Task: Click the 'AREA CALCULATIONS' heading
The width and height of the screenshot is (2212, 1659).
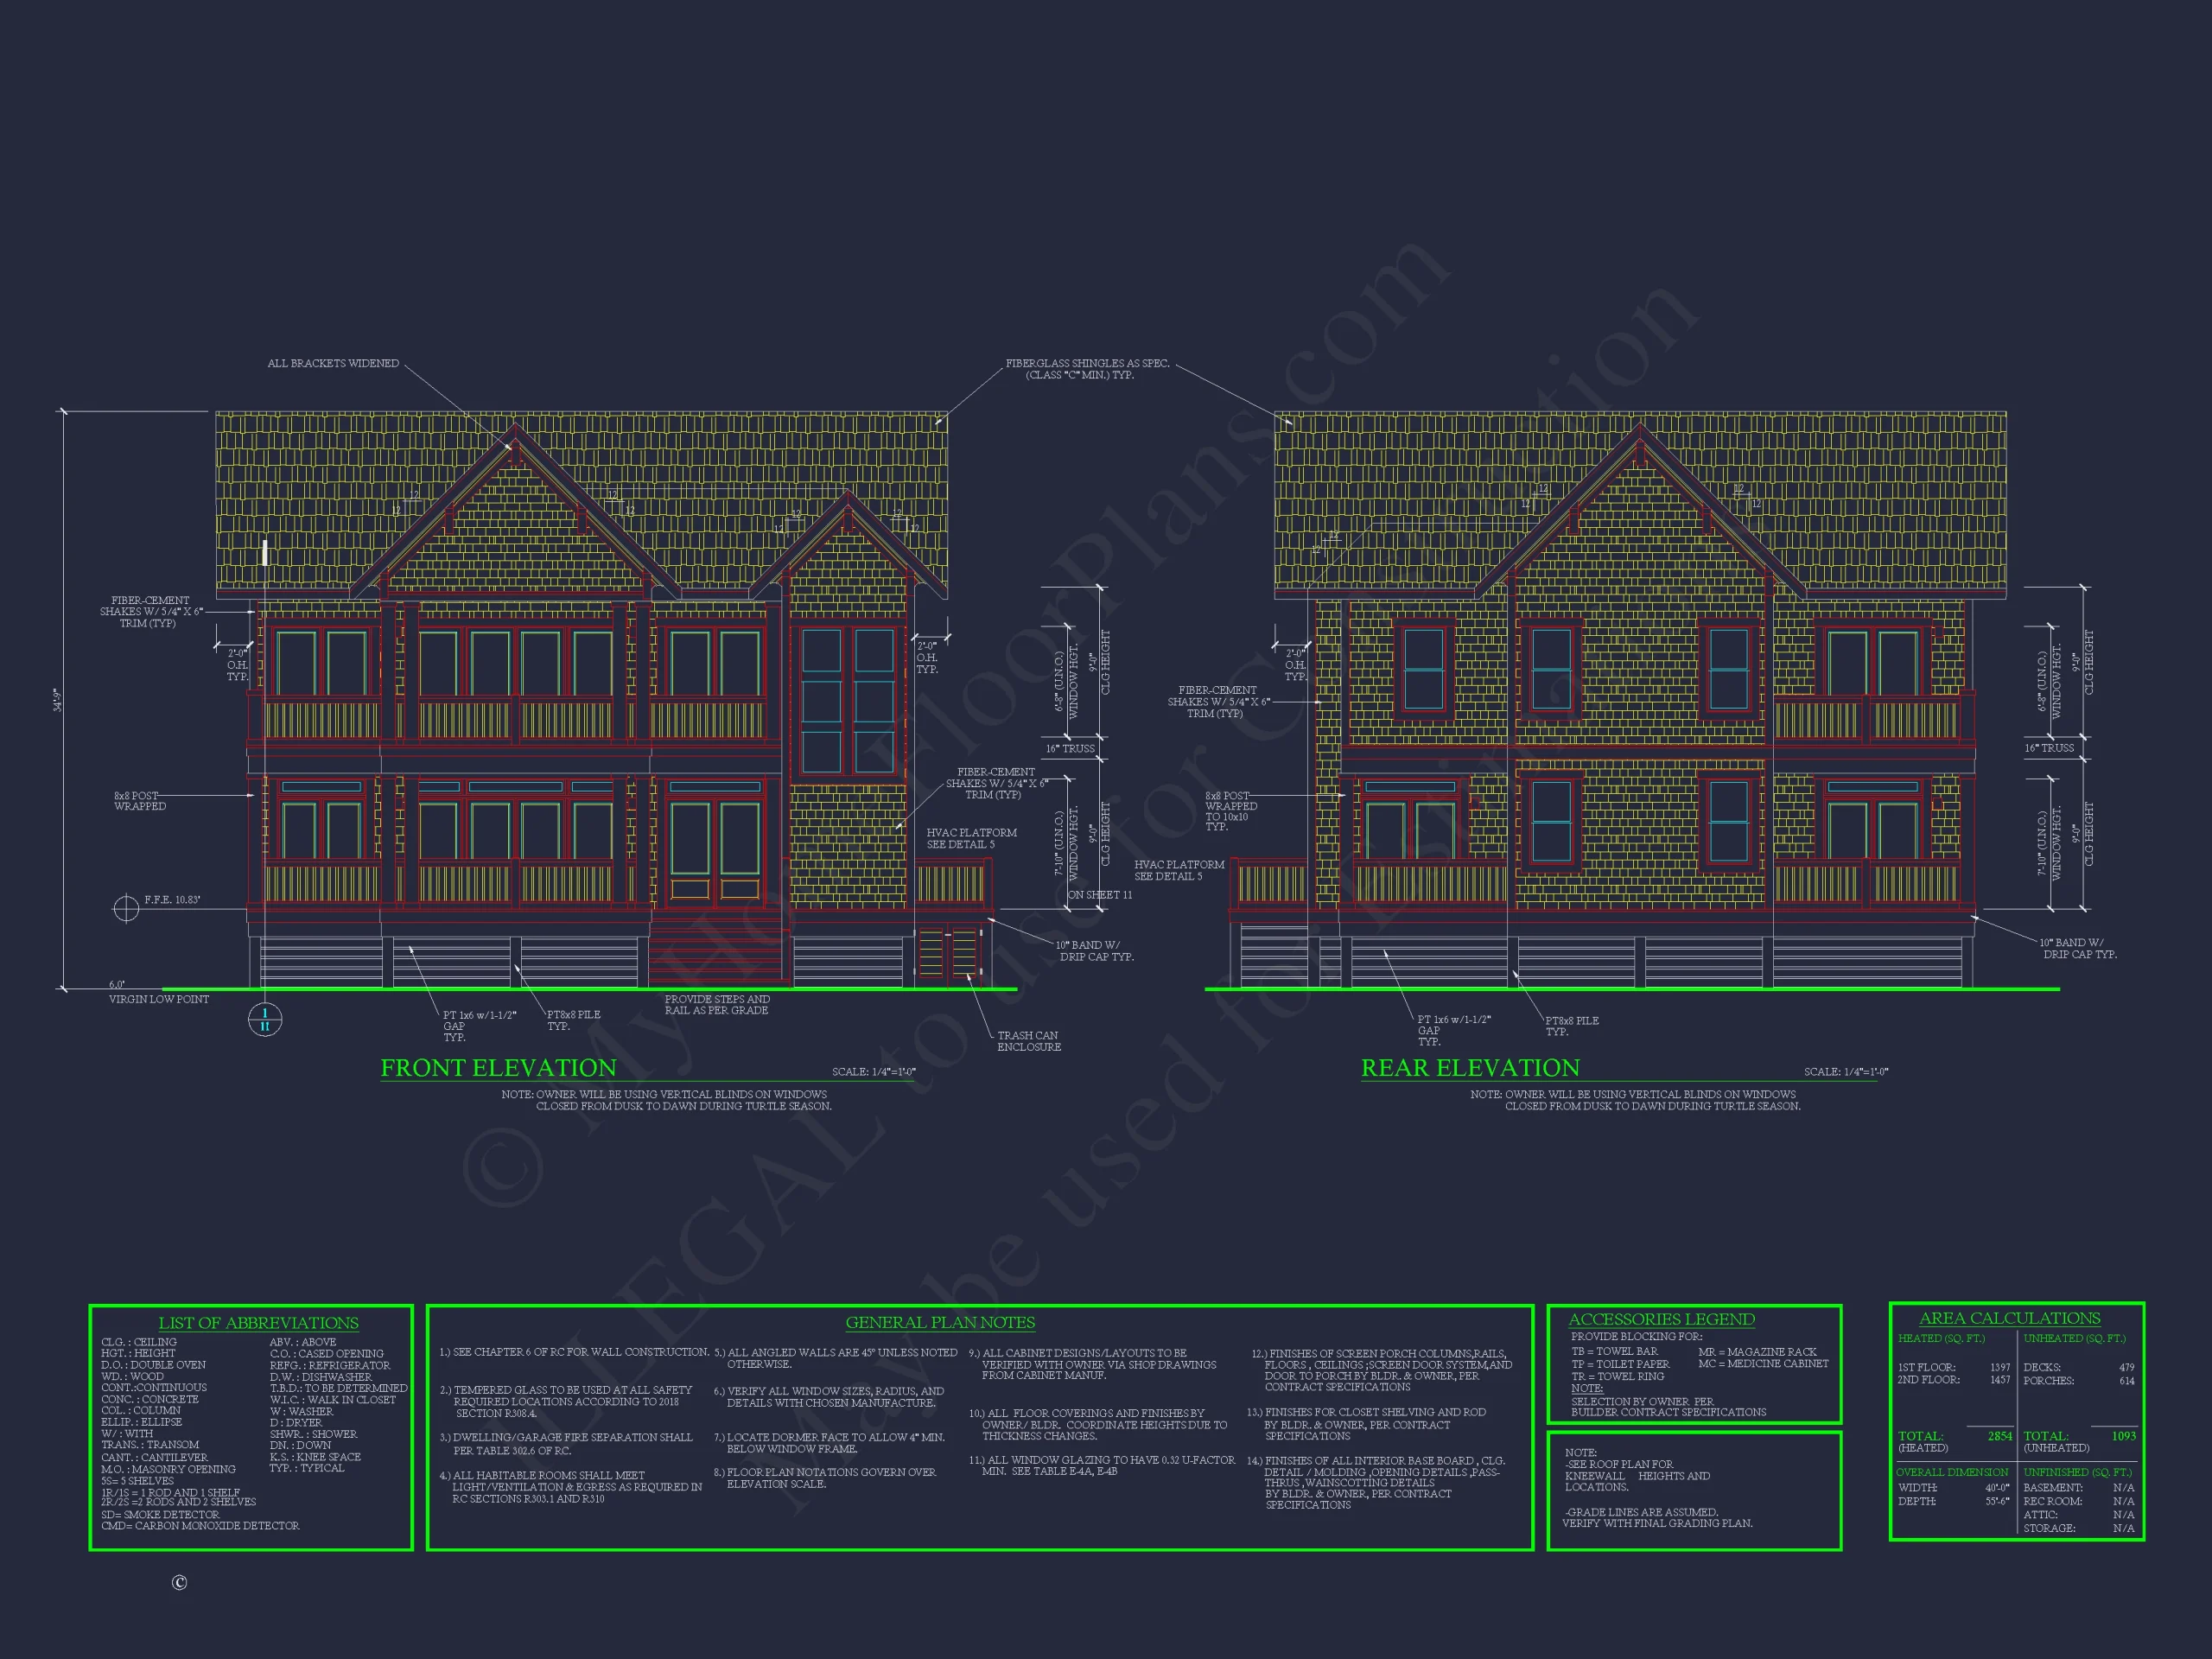Action: coord(2009,1318)
